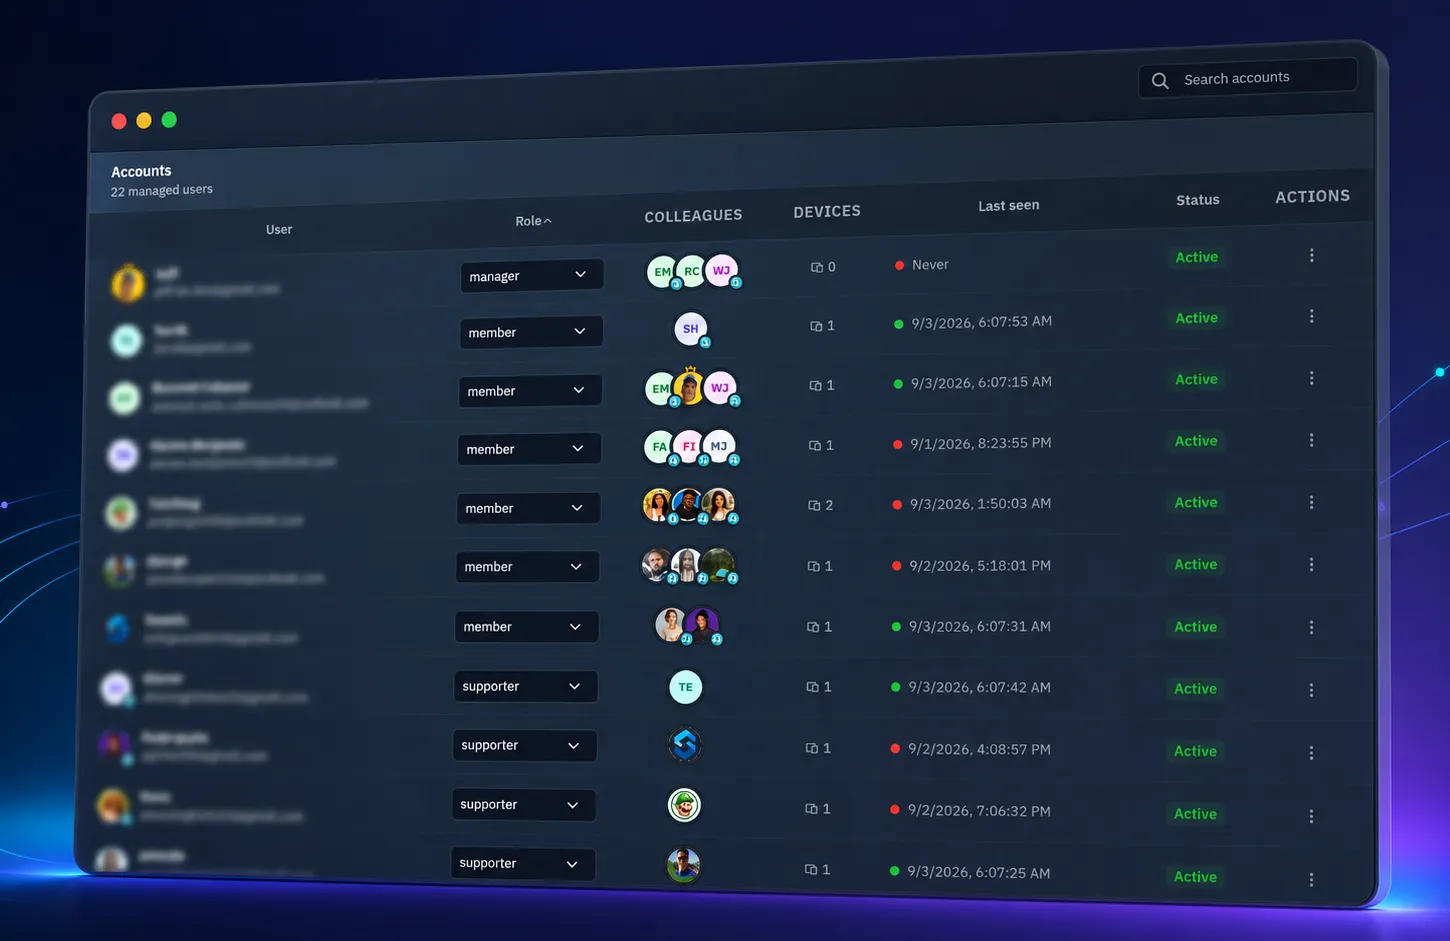Image resolution: width=1450 pixels, height=941 pixels.
Task: Click the COLLEAGUES column header
Action: point(693,216)
